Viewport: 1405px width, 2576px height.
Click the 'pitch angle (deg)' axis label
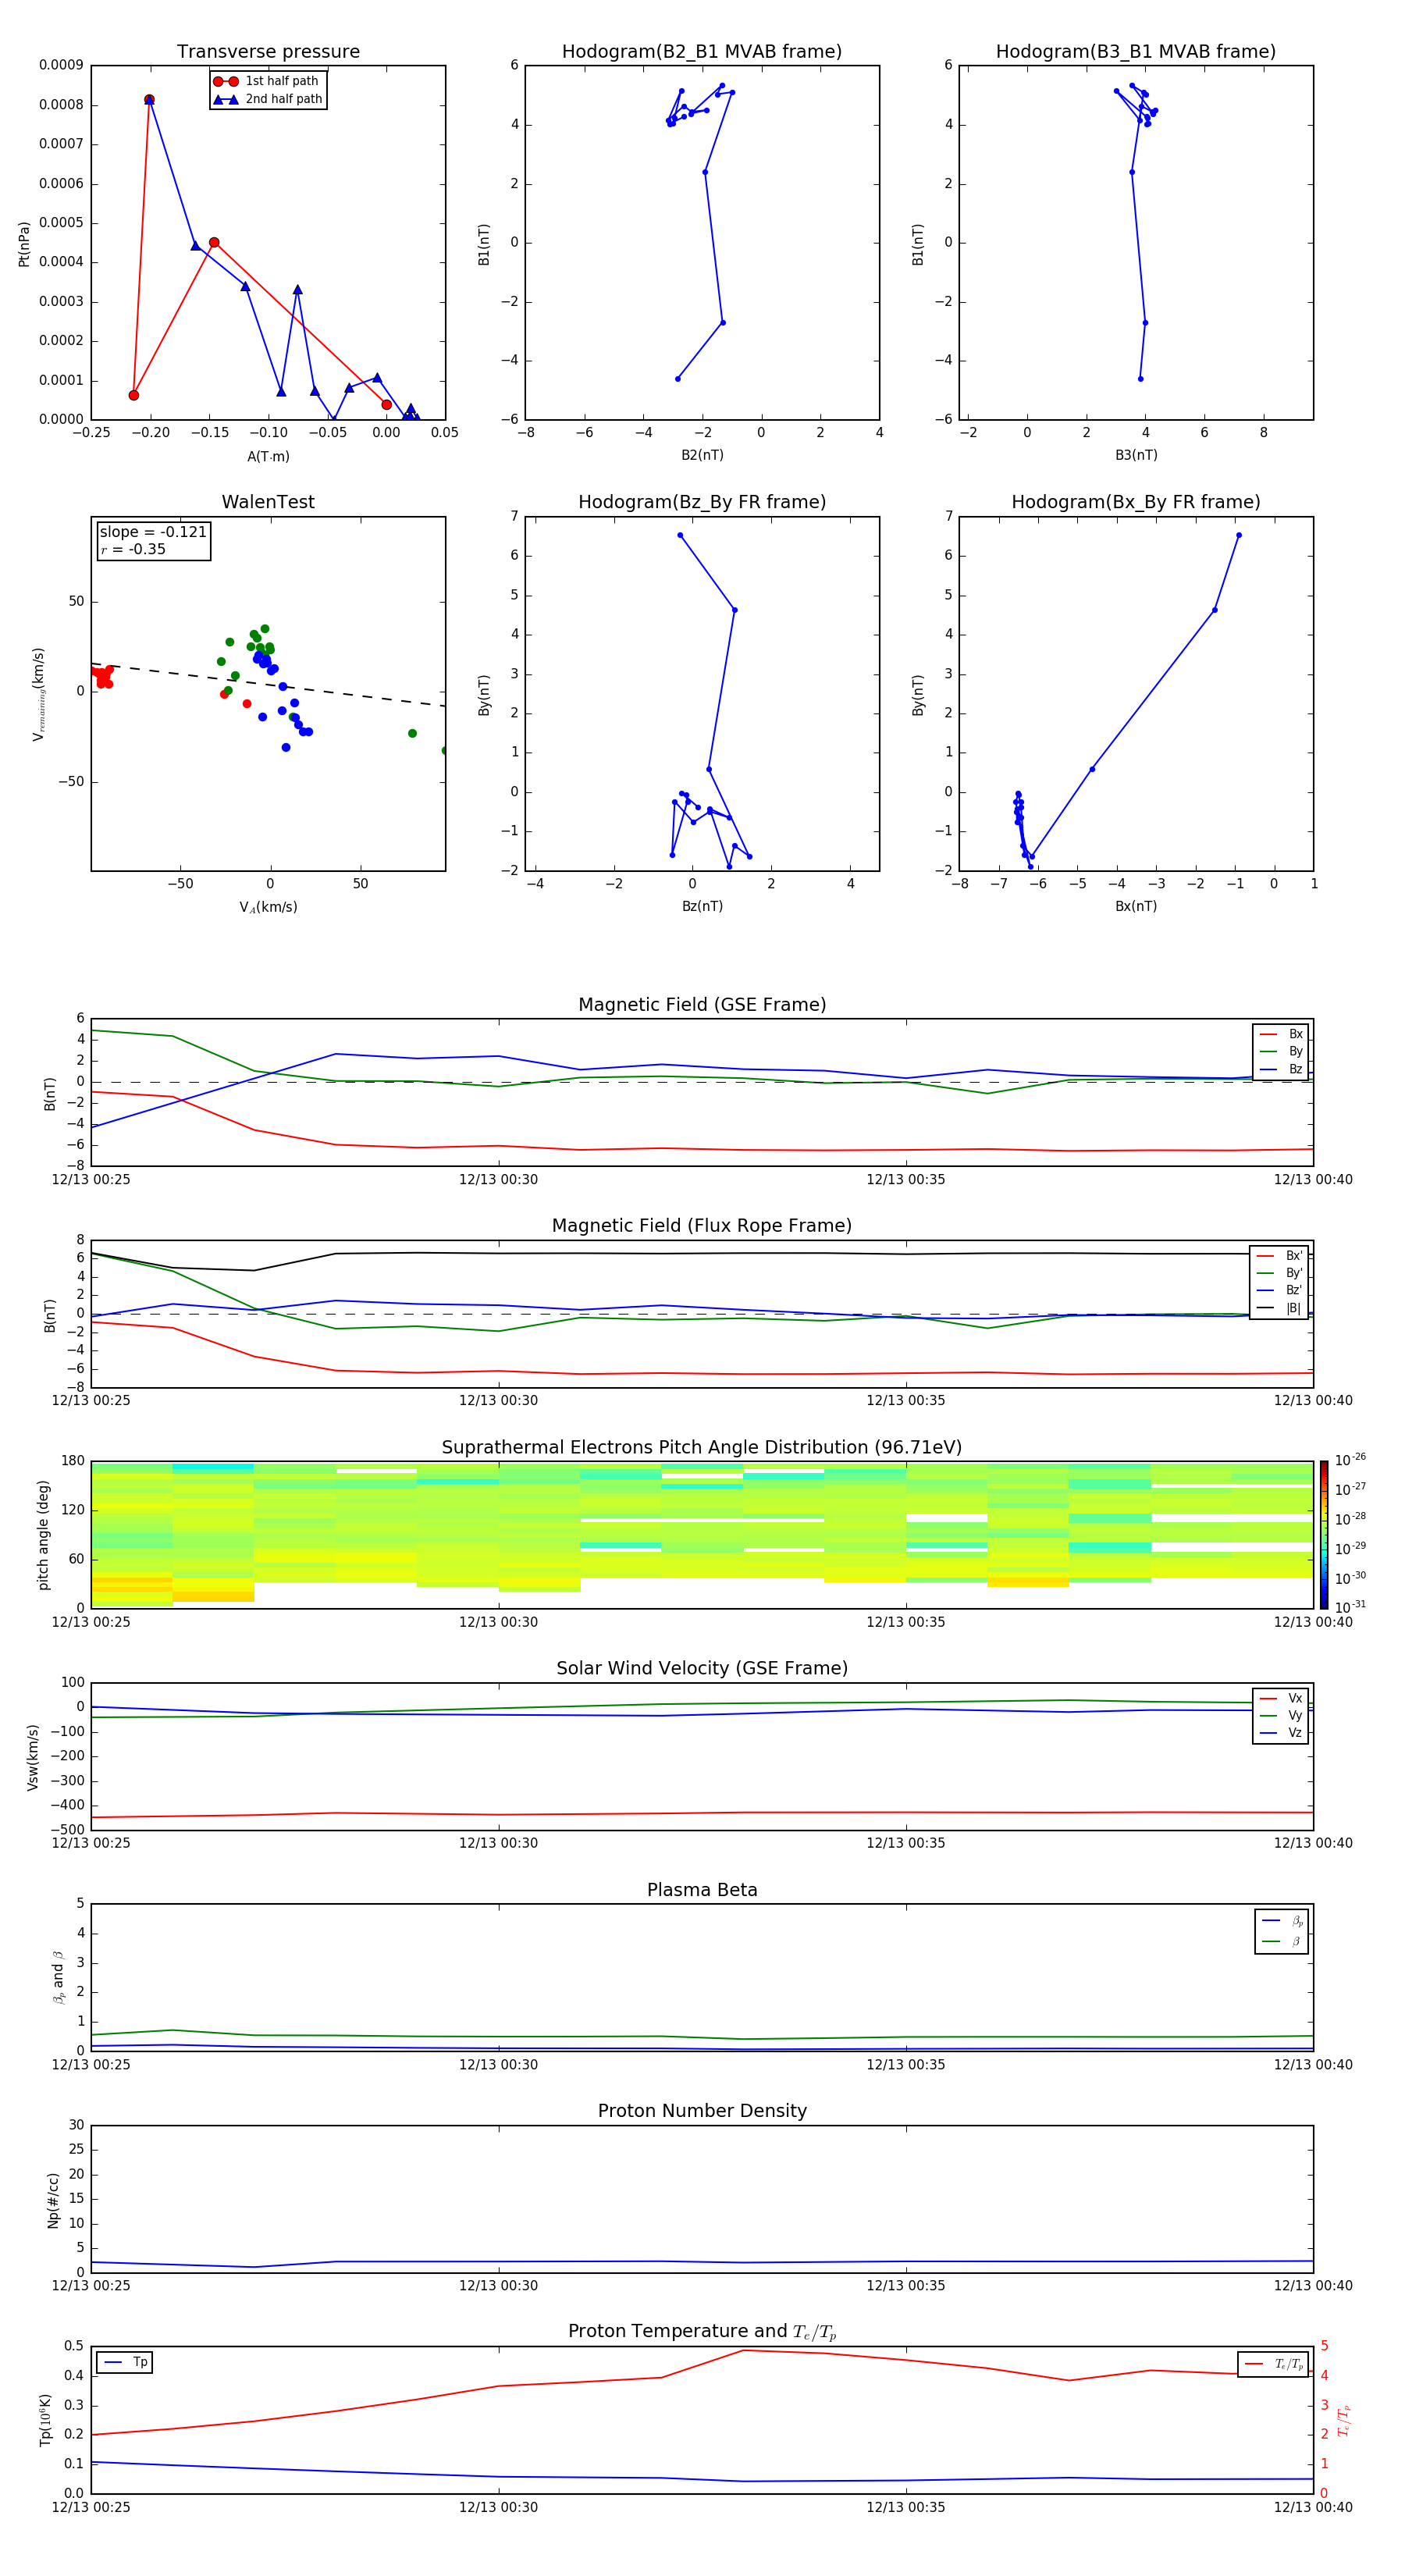pyautogui.click(x=43, y=1535)
